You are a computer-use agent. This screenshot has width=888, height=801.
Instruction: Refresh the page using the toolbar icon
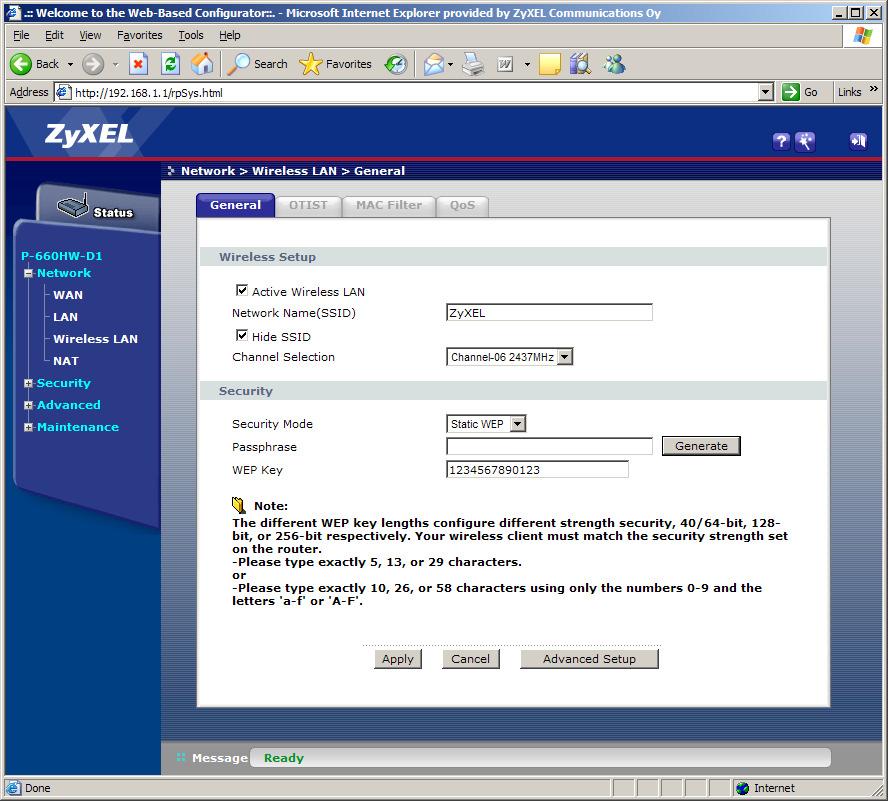click(170, 64)
